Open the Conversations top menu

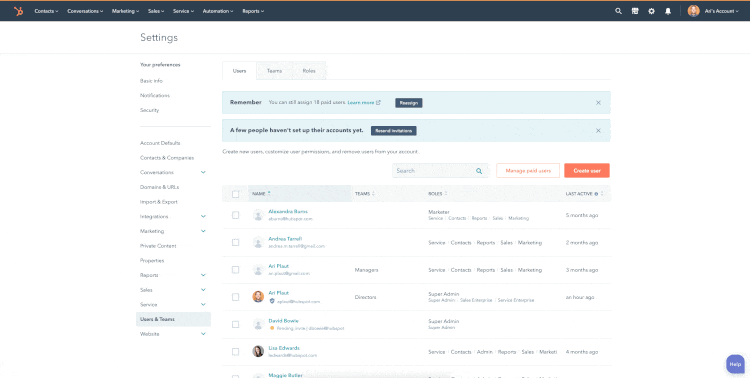tap(85, 11)
